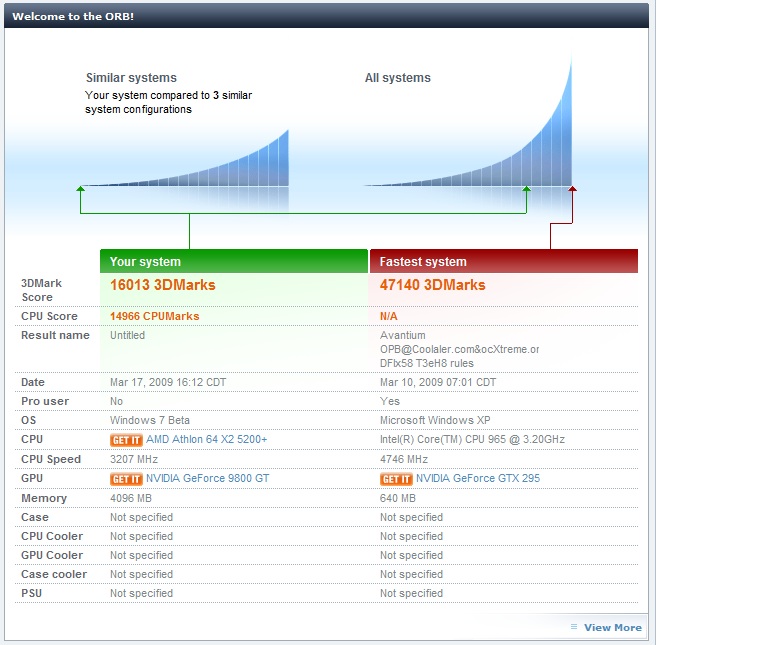Viewport: 768px width, 645px height.
Task: Click the 3207 MHz CPU speed
Action: 134,459
